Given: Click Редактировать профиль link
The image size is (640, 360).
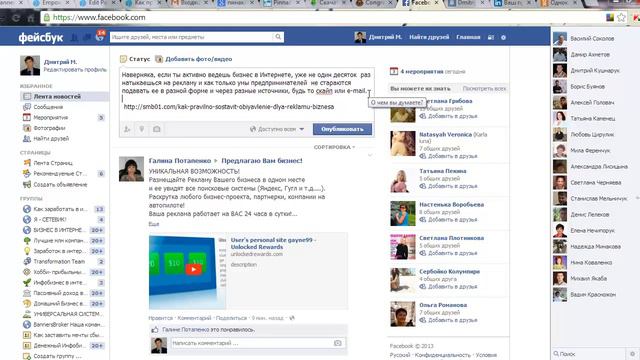Looking at the screenshot, I should pyautogui.click(x=75, y=70).
